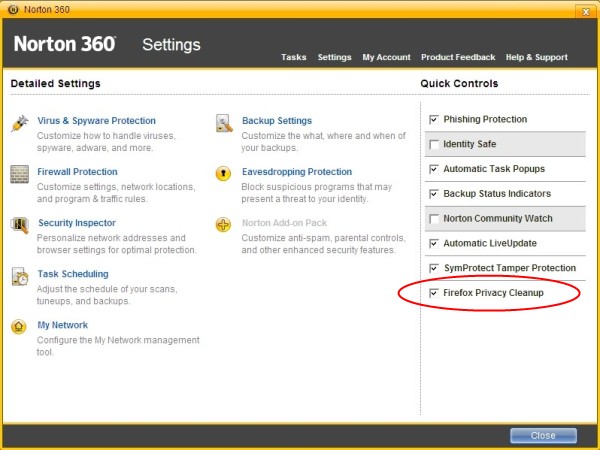Open the Security Inspector link
Viewport: 600px width, 450px height.
(x=77, y=223)
